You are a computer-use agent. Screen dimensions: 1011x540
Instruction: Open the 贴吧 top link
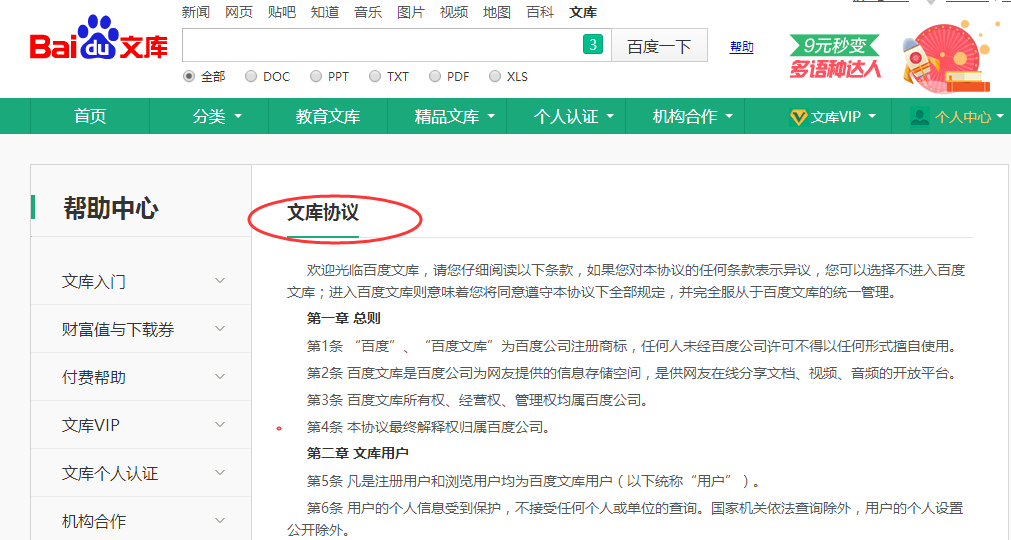coord(282,12)
